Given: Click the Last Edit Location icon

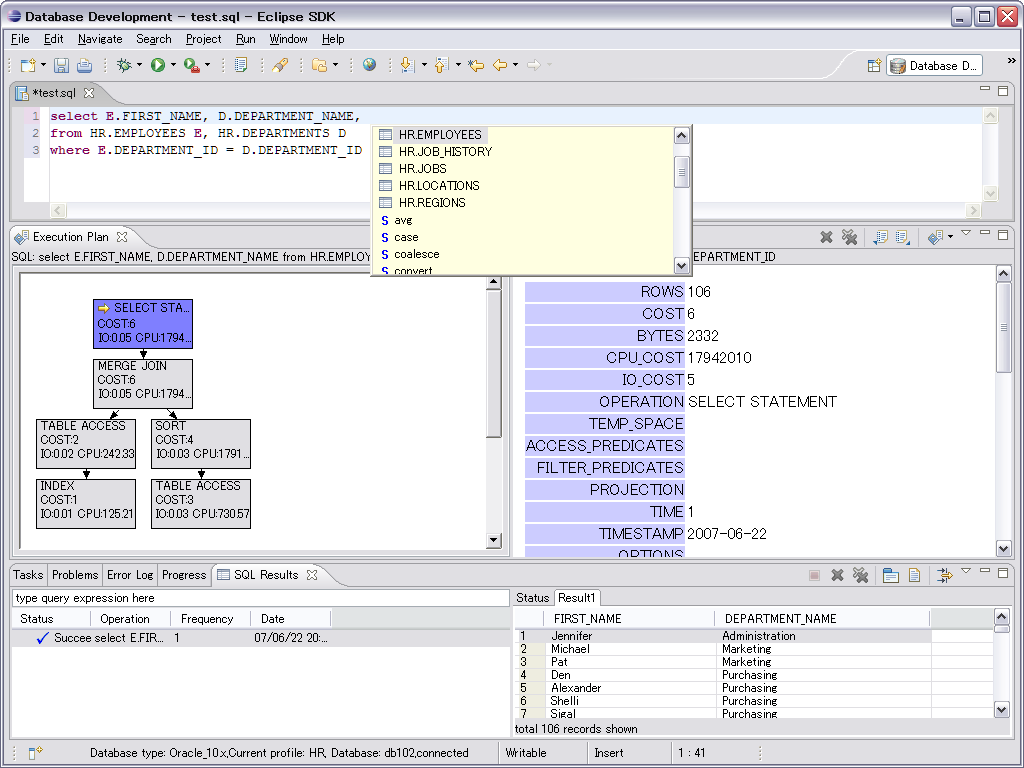Looking at the screenshot, I should (x=476, y=65).
